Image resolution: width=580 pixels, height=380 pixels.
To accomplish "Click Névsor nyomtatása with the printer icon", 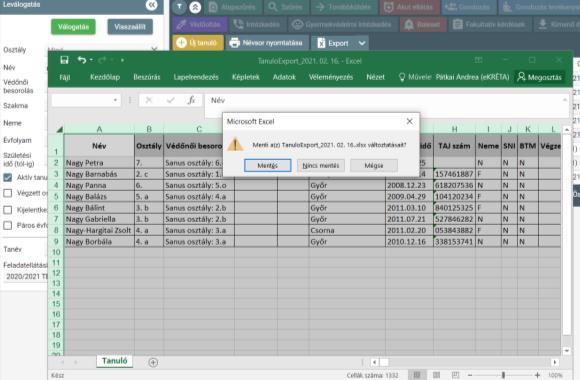I will (x=266, y=43).
